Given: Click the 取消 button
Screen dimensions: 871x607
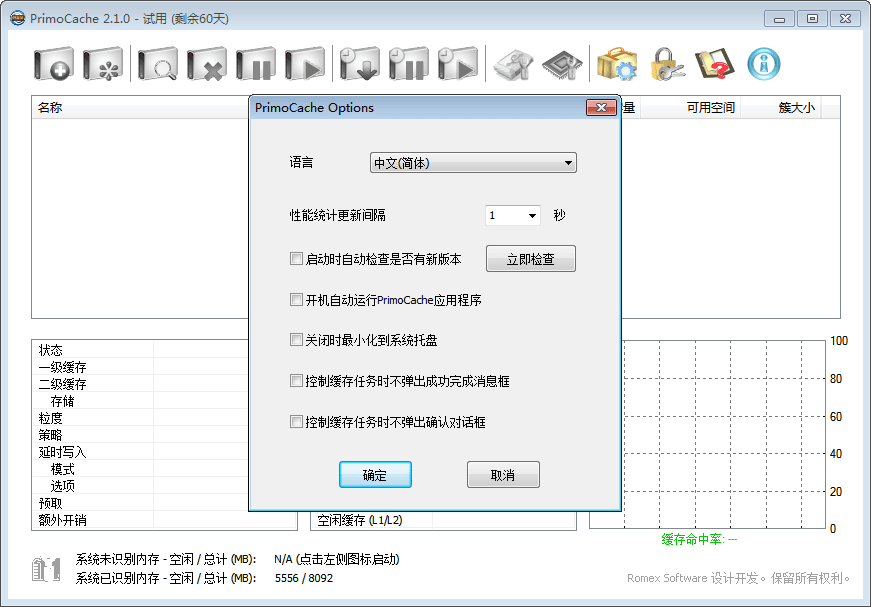Looking at the screenshot, I should 503,475.
